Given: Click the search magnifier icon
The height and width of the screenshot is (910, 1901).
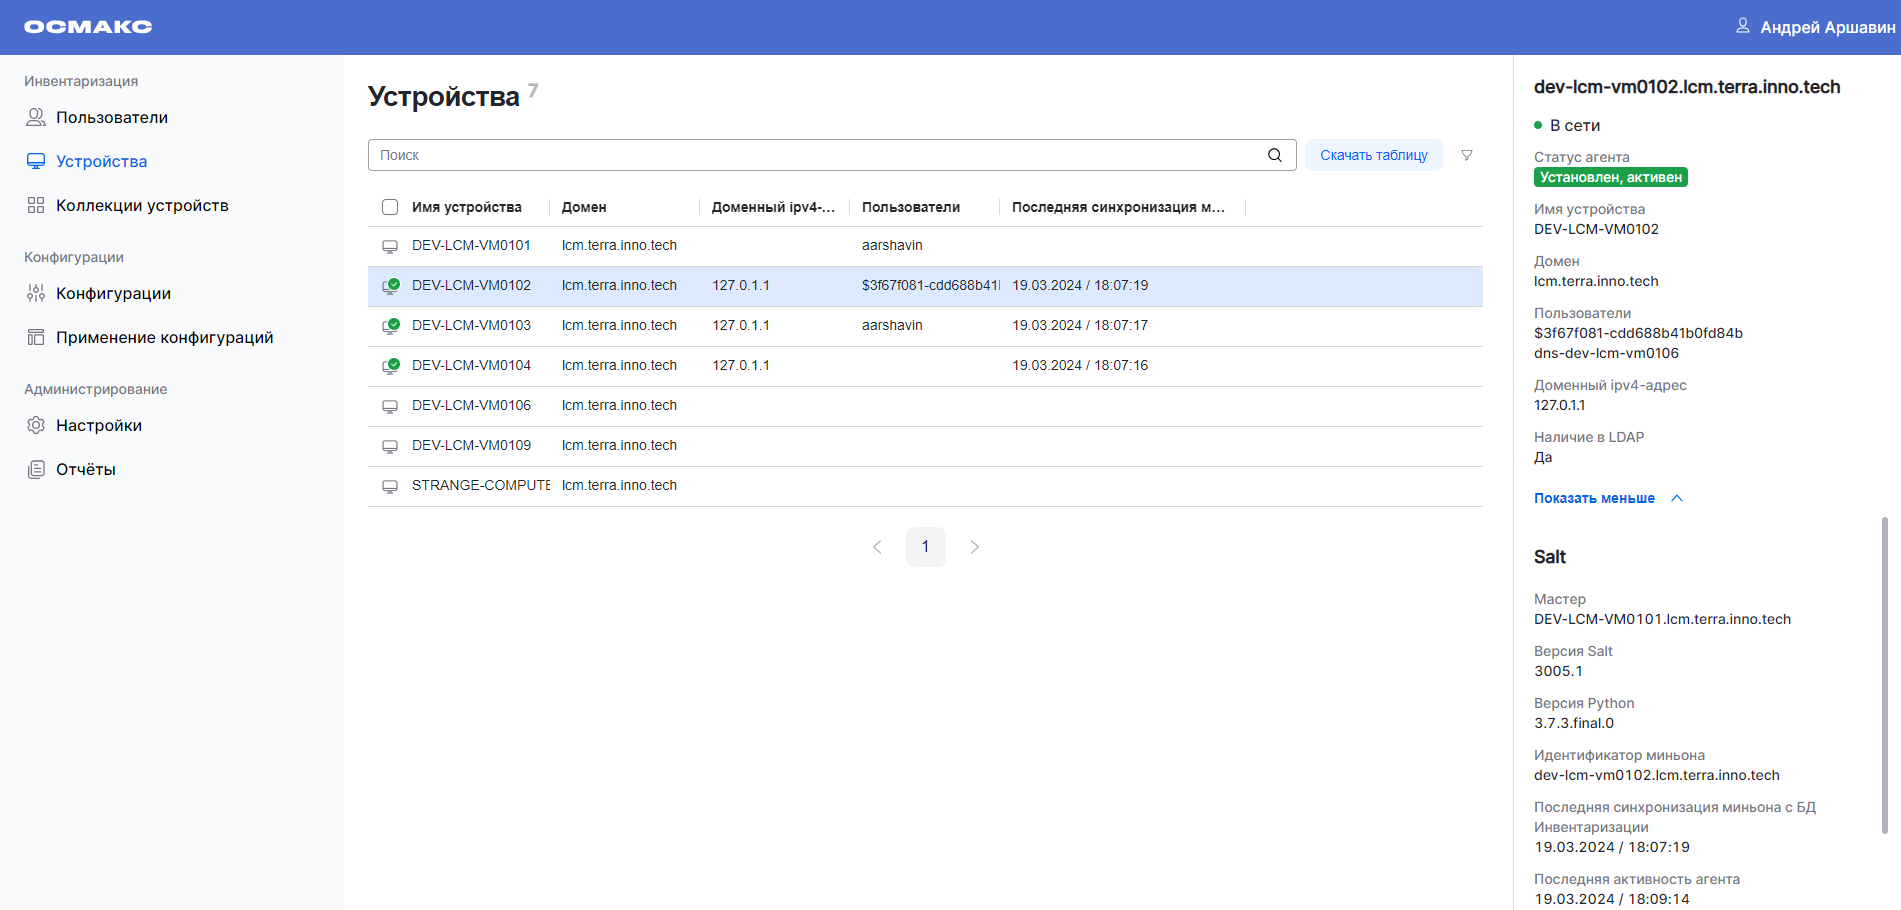Looking at the screenshot, I should pos(1274,155).
